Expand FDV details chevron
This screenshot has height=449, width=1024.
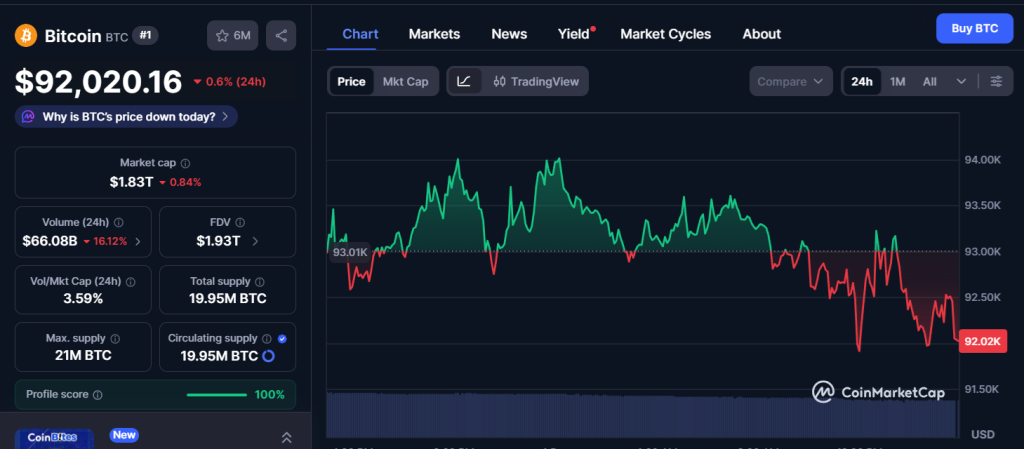pos(255,241)
